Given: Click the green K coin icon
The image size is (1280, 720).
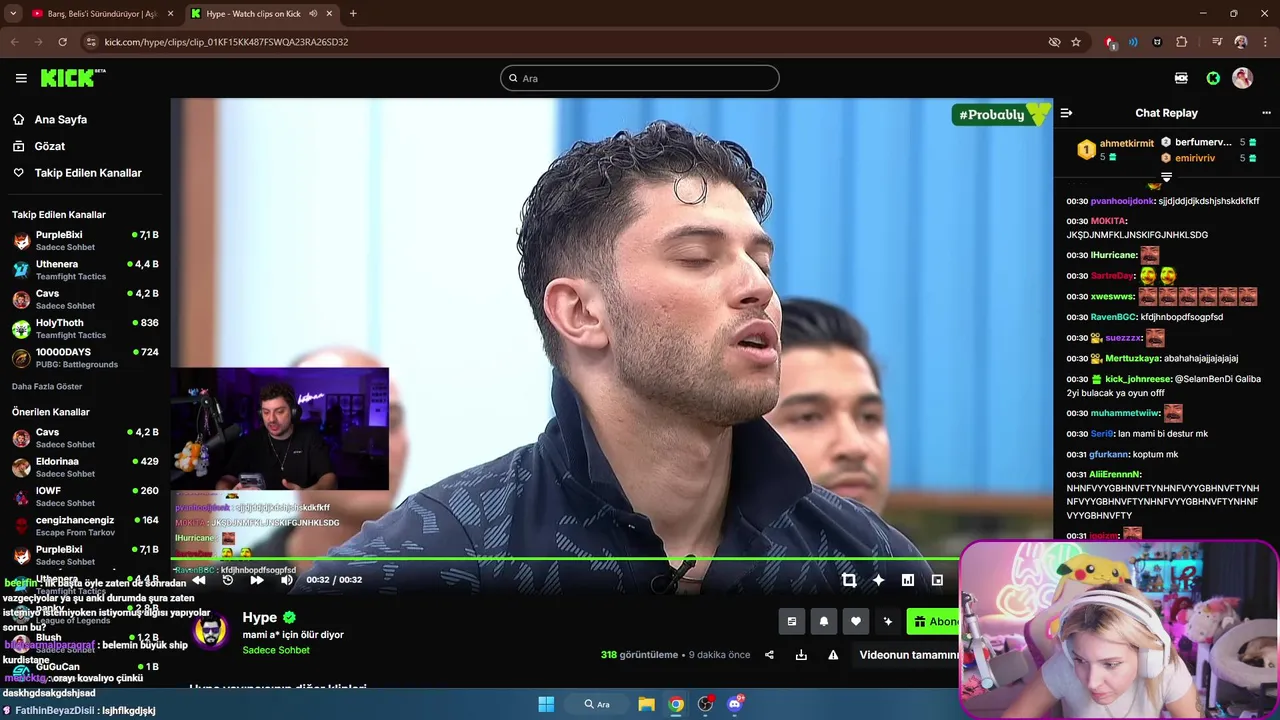Looking at the screenshot, I should [x=1213, y=78].
